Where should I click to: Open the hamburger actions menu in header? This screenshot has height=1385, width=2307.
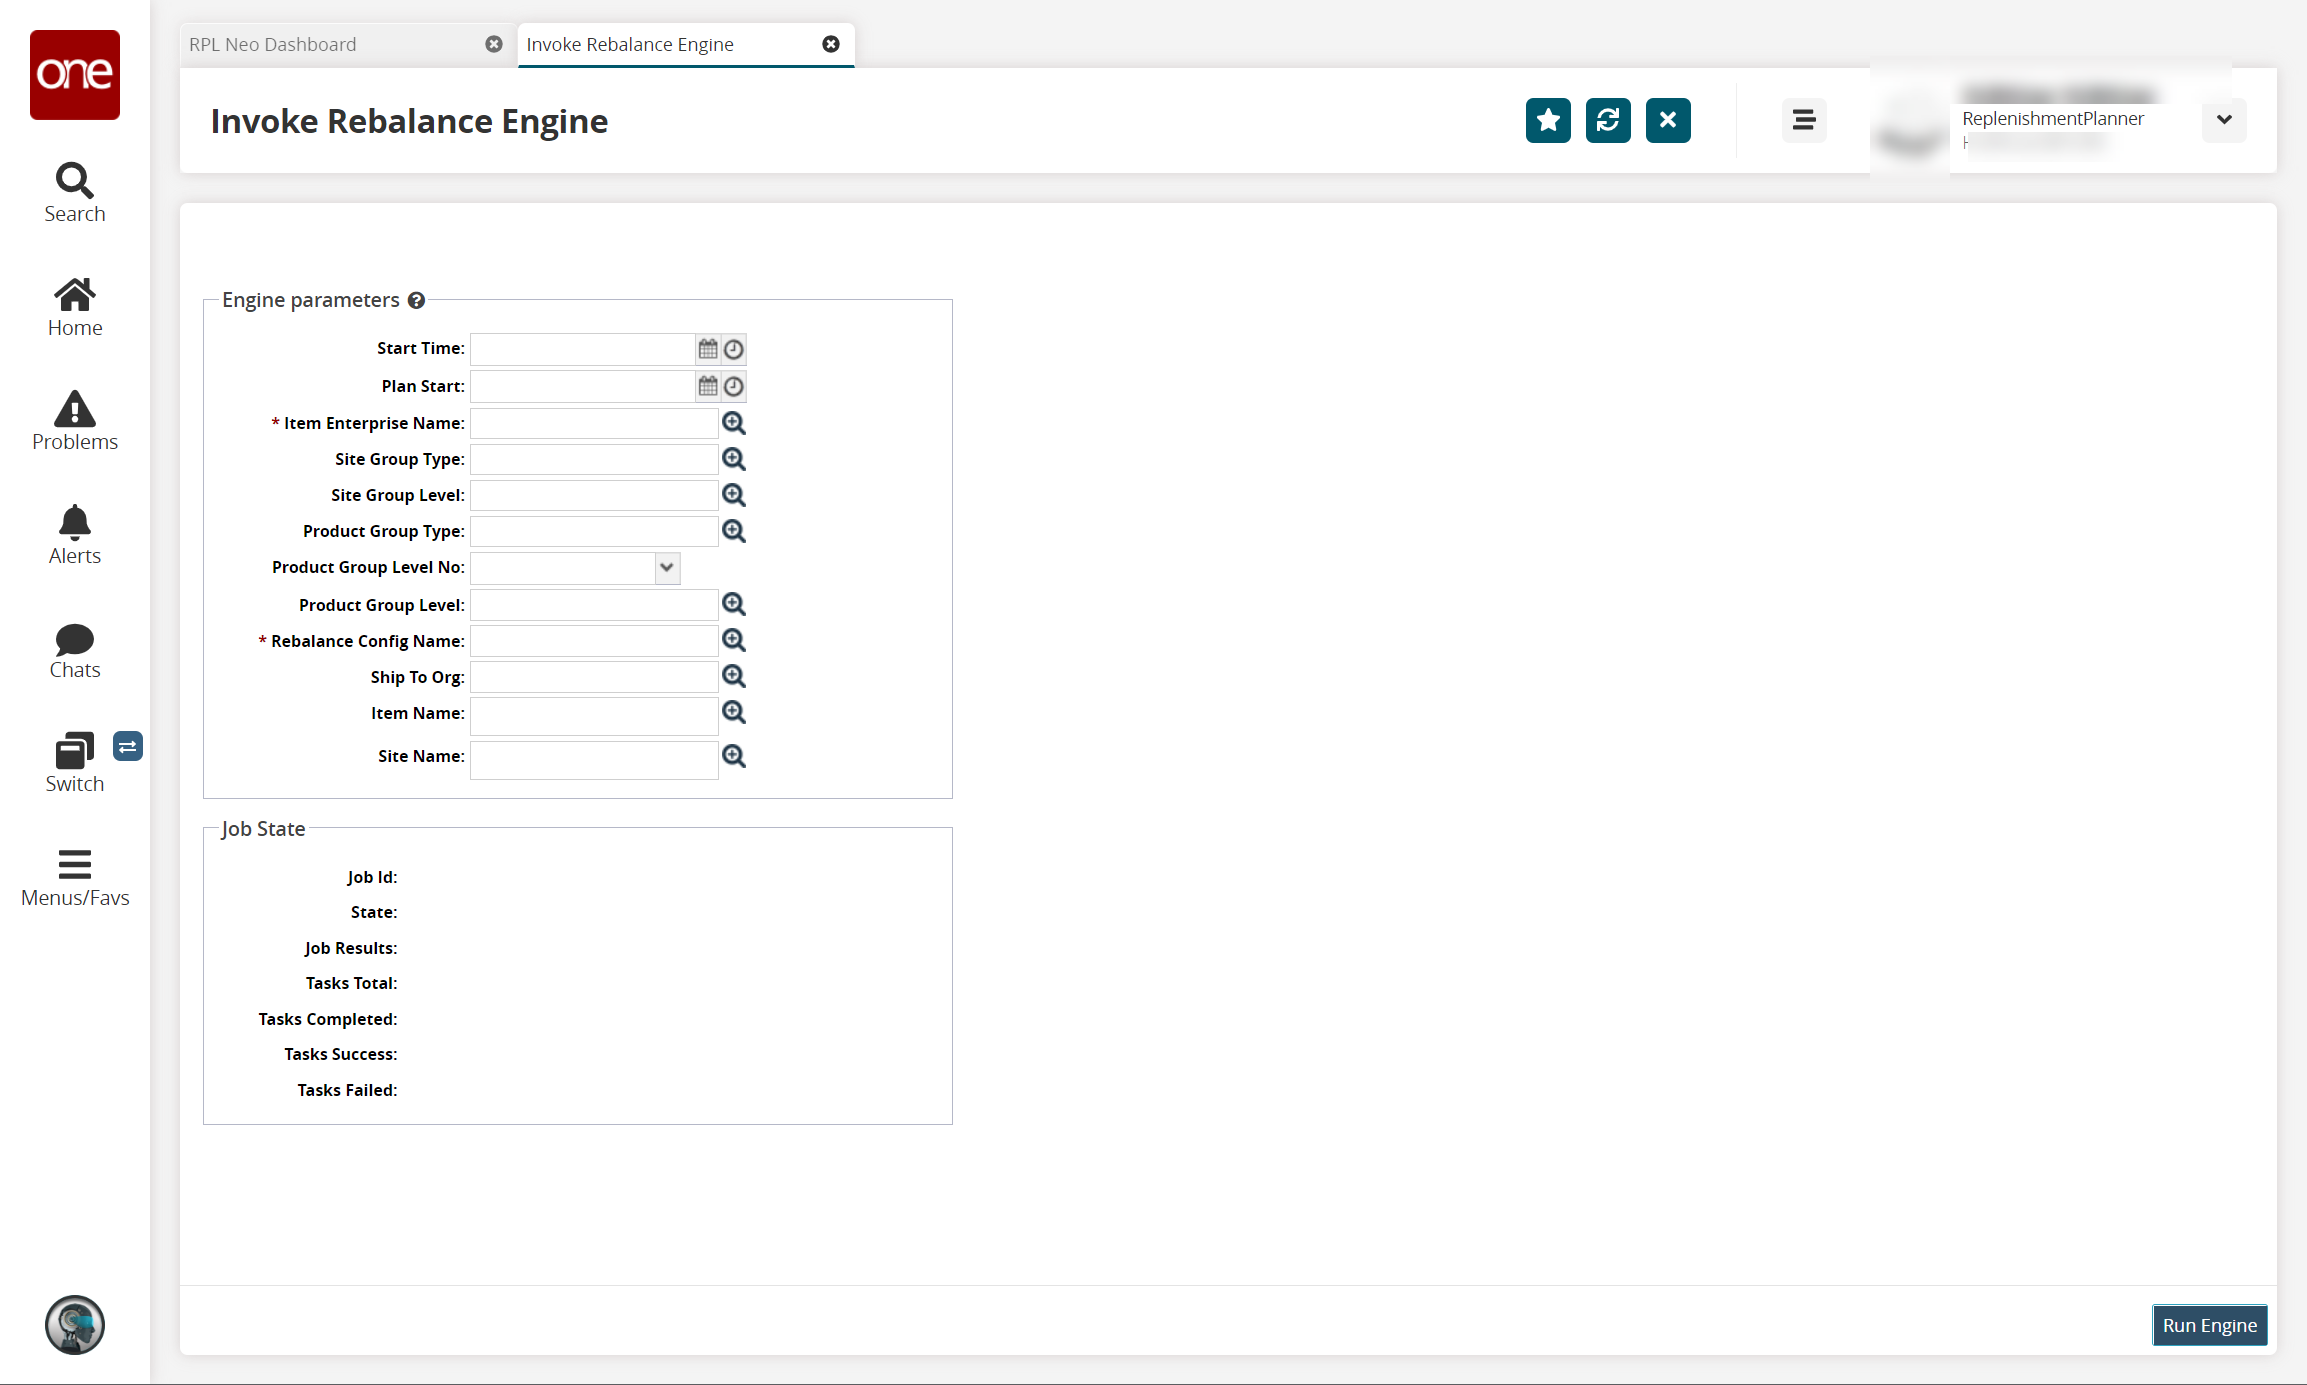(1804, 121)
